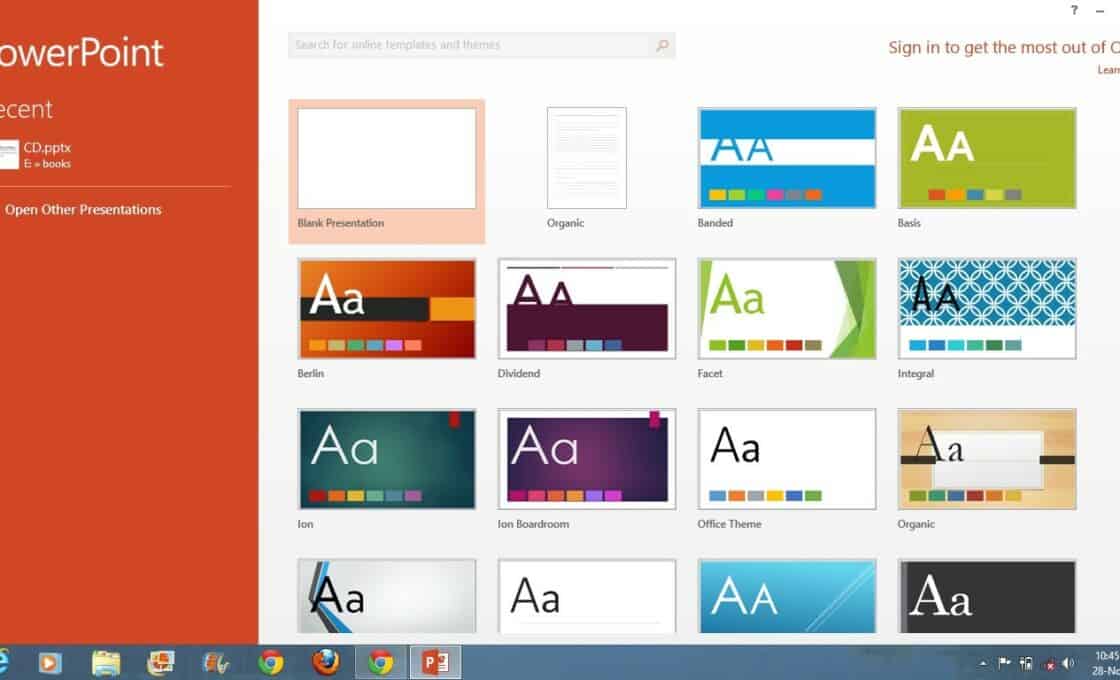Click the search magnifier icon in template search box
1120x680 pixels.
[662, 45]
